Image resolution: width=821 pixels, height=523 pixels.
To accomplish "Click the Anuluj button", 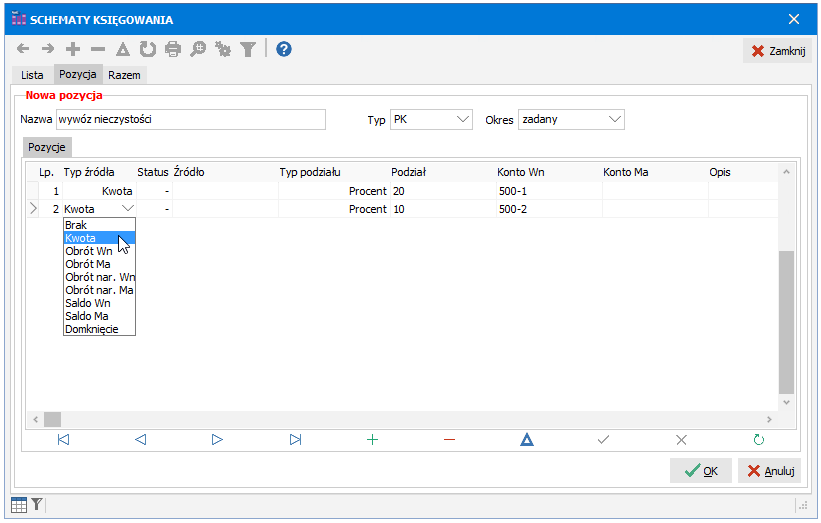I will pyautogui.click(x=770, y=471).
